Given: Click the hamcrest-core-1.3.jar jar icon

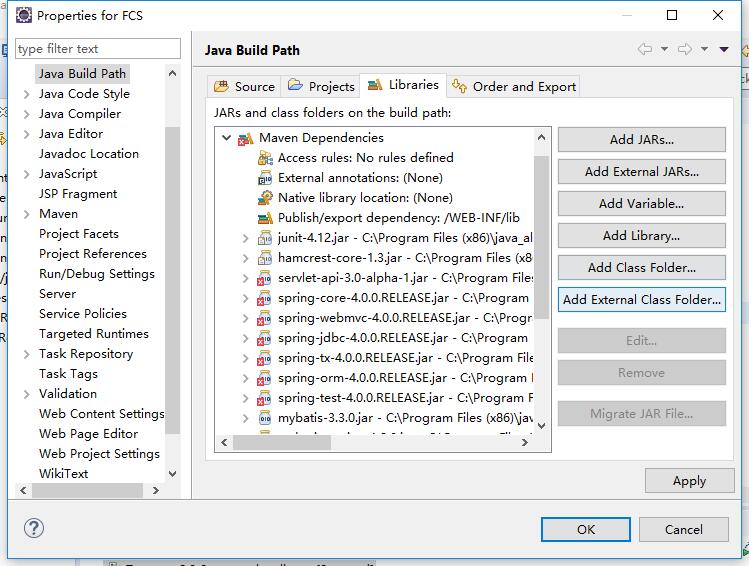Looking at the screenshot, I should [x=265, y=258].
